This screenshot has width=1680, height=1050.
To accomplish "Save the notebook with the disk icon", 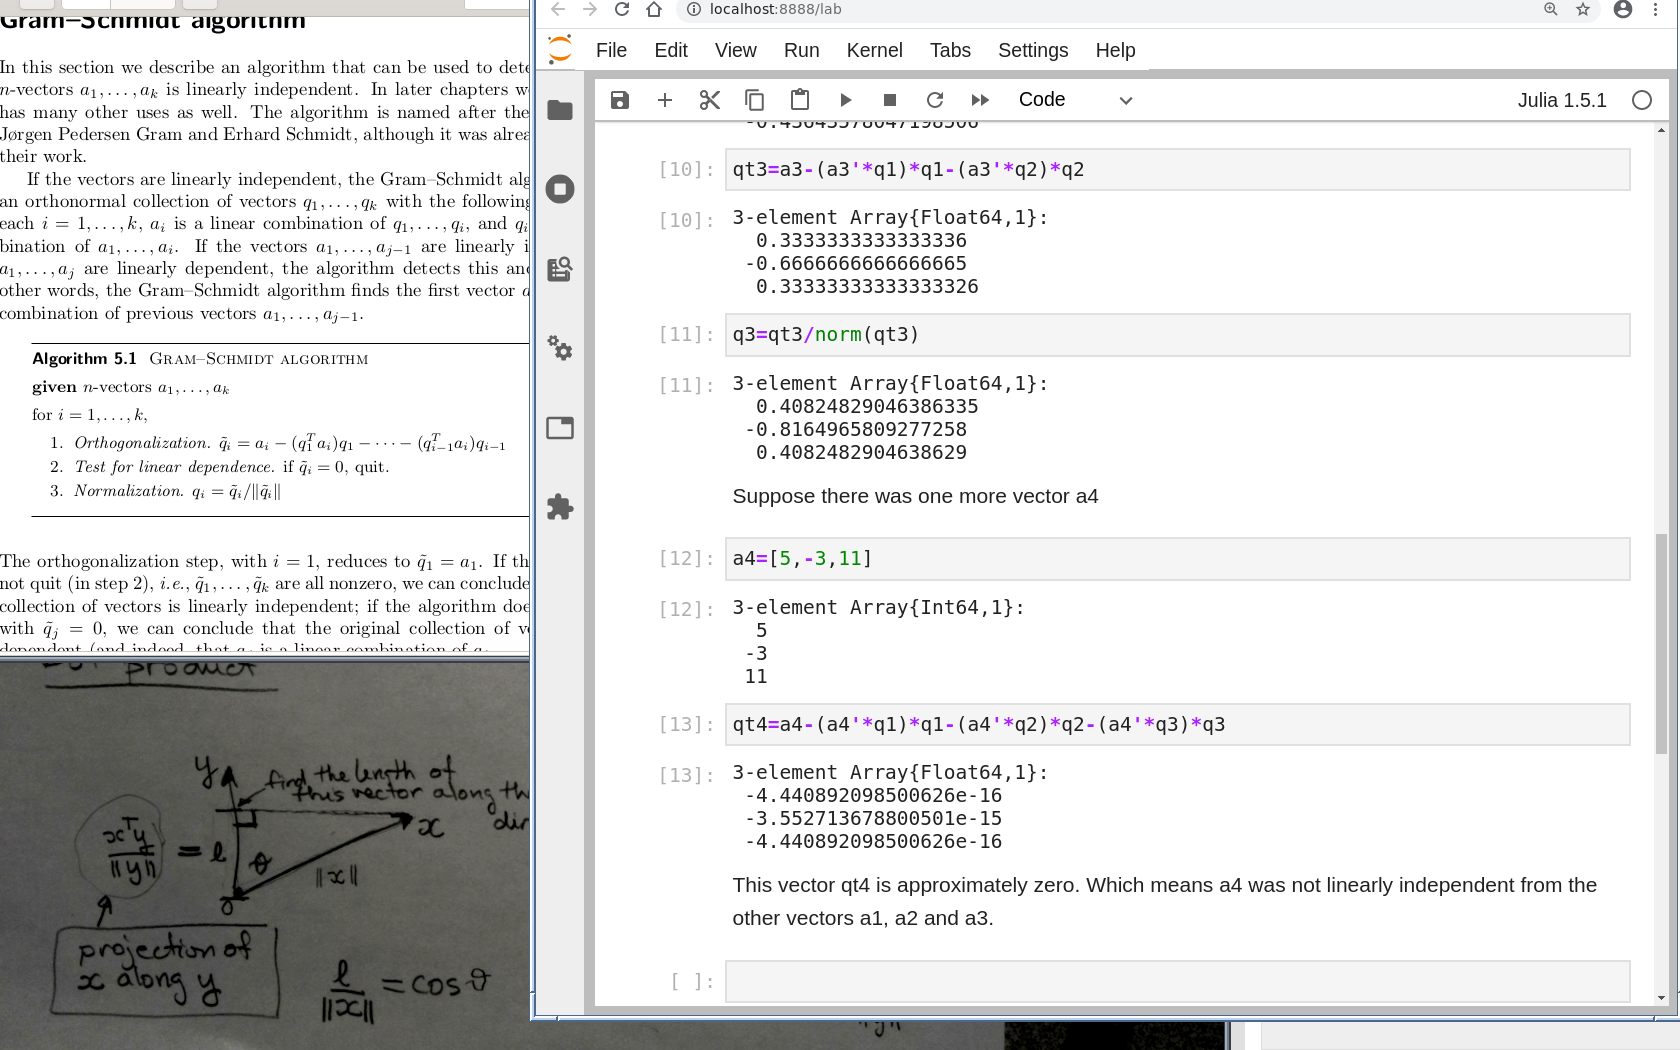I will coord(620,100).
